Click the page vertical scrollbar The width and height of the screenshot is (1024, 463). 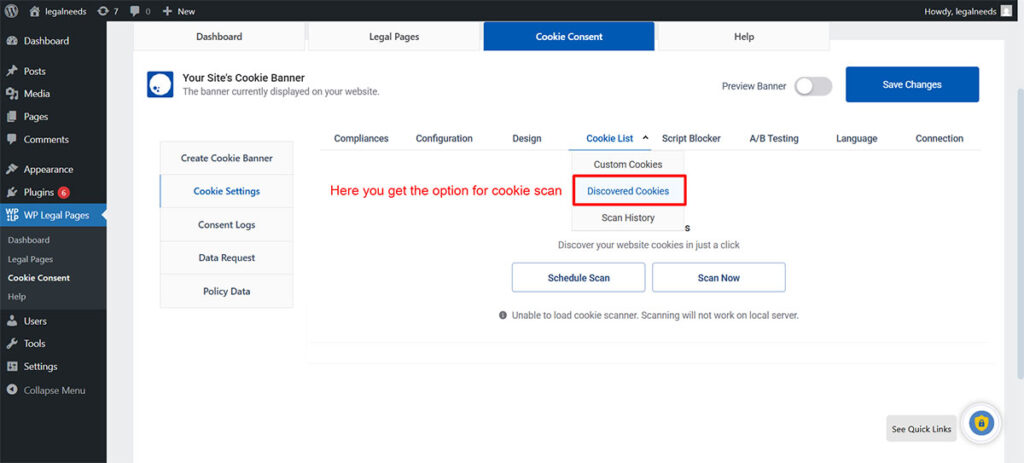click(x=1020, y=235)
